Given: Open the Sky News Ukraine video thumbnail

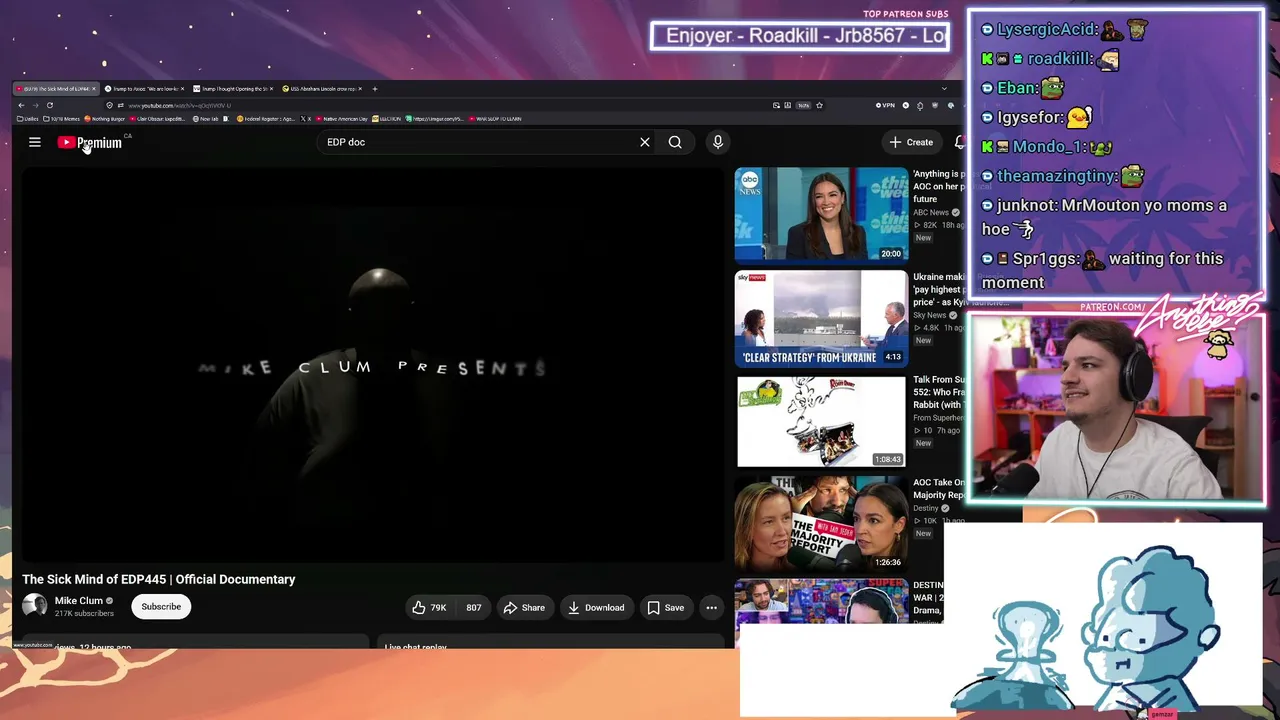Looking at the screenshot, I should coord(821,318).
